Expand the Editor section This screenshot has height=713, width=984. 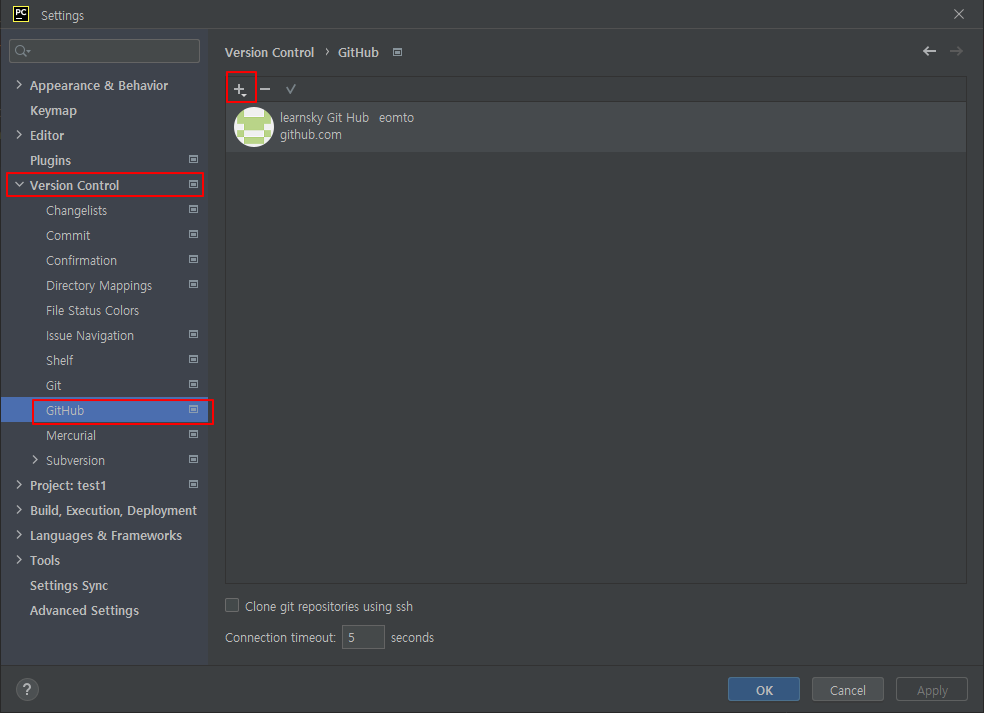tap(19, 135)
